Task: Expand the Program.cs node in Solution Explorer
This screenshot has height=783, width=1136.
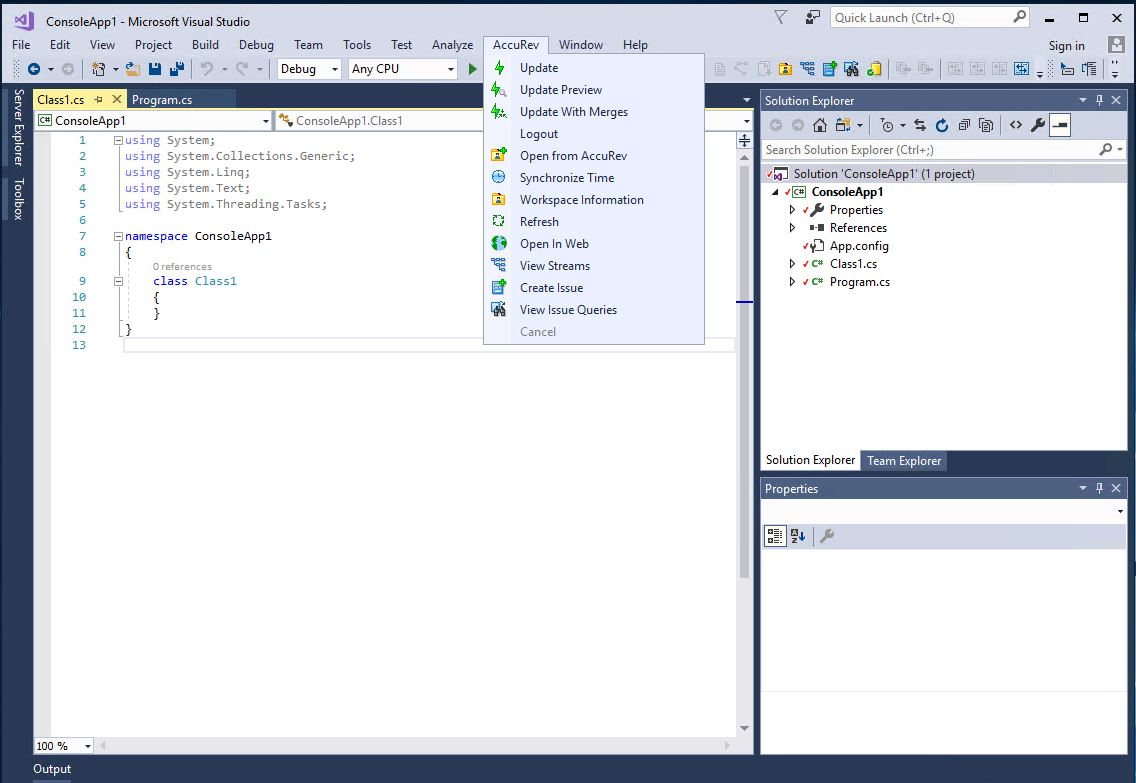Action: coord(792,282)
